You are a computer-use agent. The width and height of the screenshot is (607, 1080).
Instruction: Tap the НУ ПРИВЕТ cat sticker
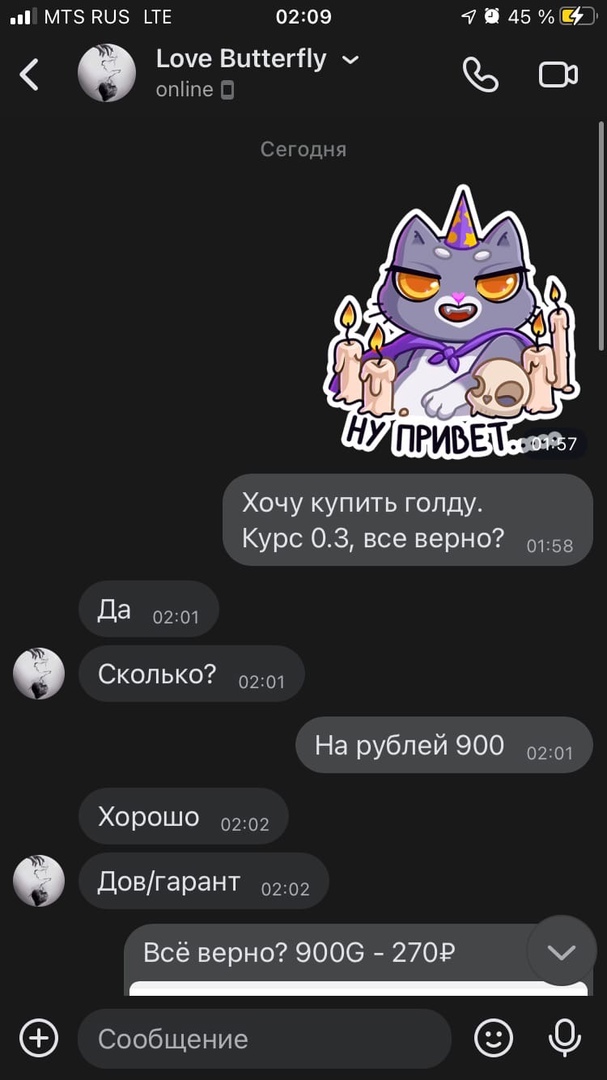tap(453, 322)
